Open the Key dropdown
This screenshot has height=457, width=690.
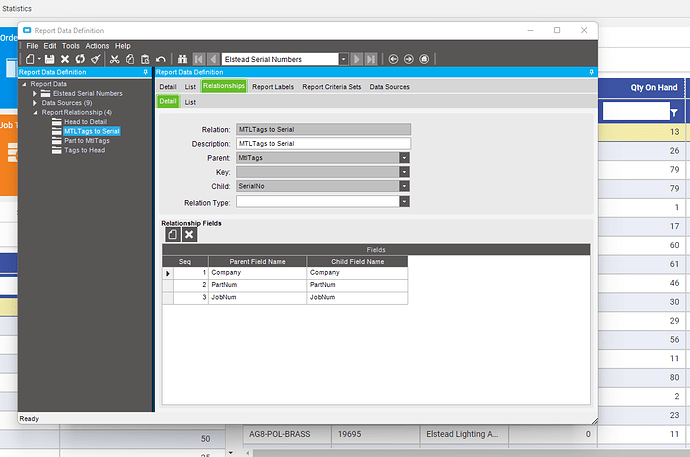pyautogui.click(x=404, y=172)
